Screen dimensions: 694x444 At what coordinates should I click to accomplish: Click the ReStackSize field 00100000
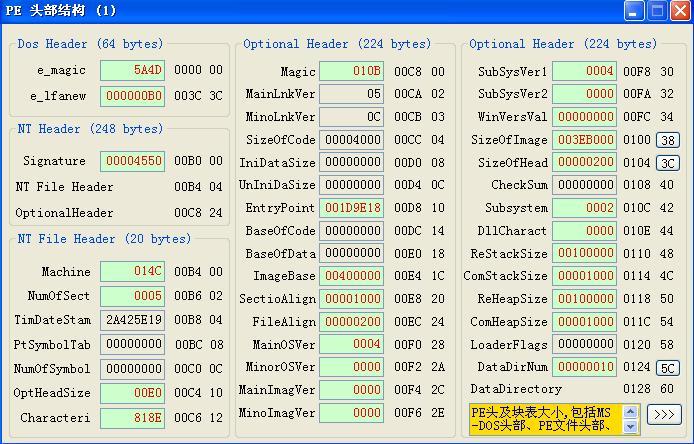tap(584, 254)
